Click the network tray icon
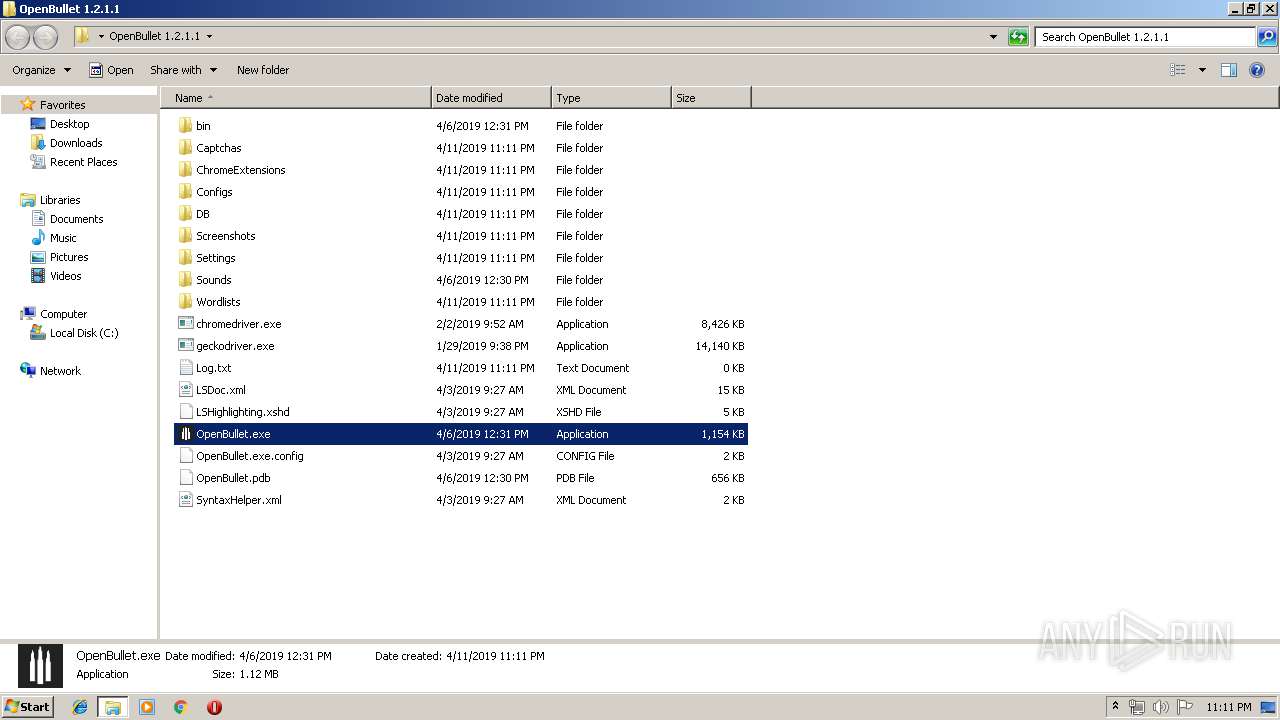This screenshot has height=720, width=1280. point(1137,707)
